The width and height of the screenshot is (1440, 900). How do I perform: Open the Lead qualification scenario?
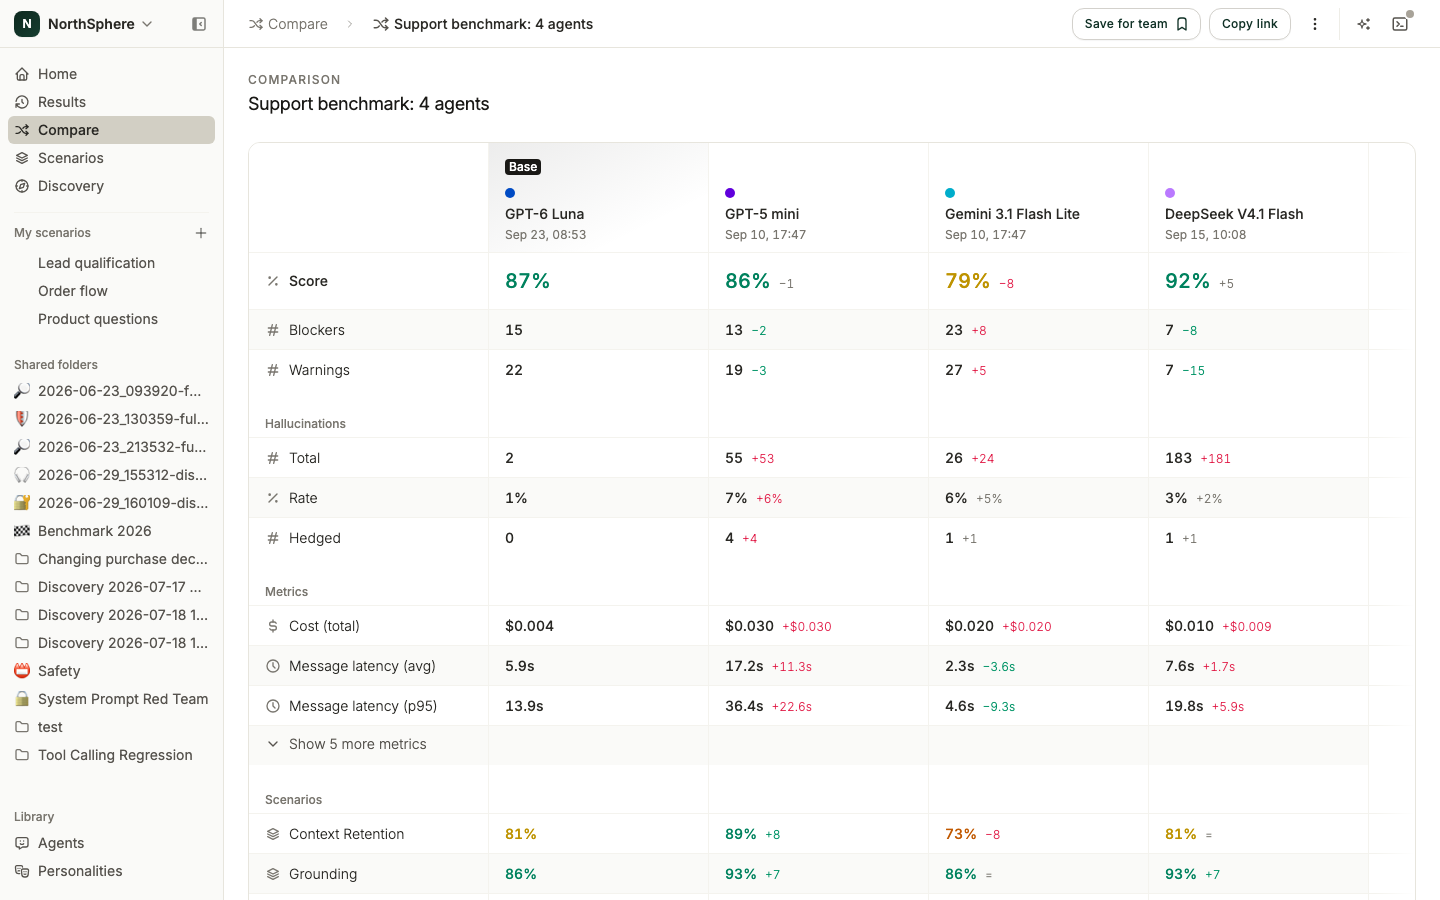(x=111, y=263)
